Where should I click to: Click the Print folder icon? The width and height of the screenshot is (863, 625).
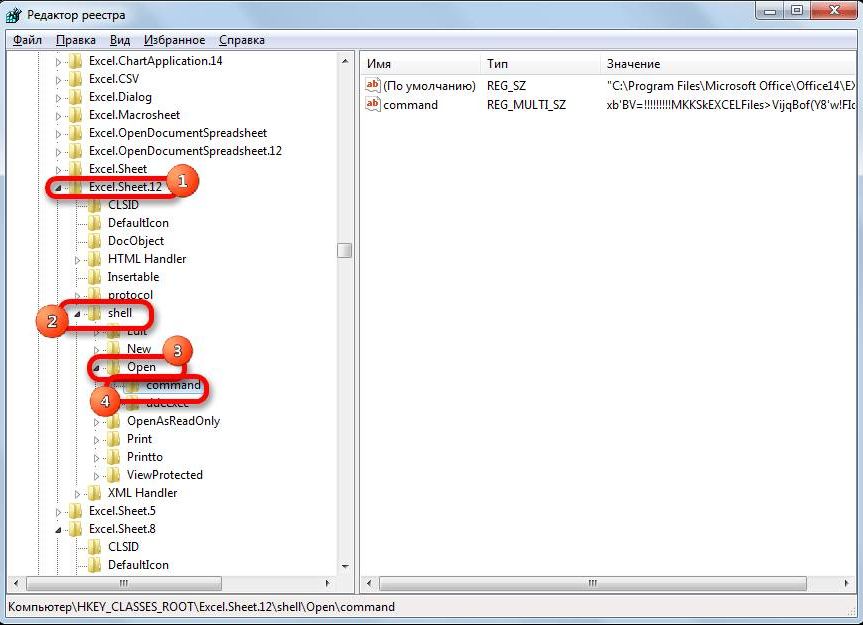click(114, 439)
